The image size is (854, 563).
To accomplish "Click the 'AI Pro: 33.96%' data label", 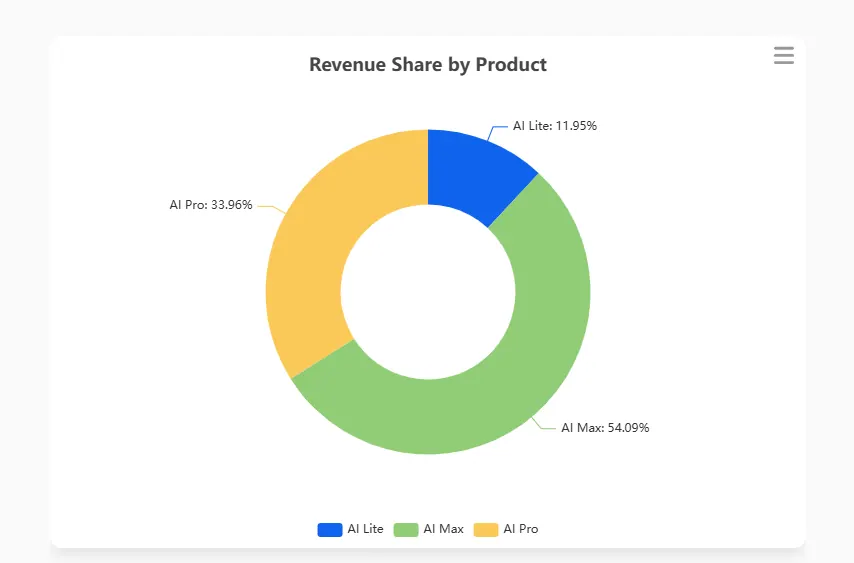I will [x=212, y=205].
